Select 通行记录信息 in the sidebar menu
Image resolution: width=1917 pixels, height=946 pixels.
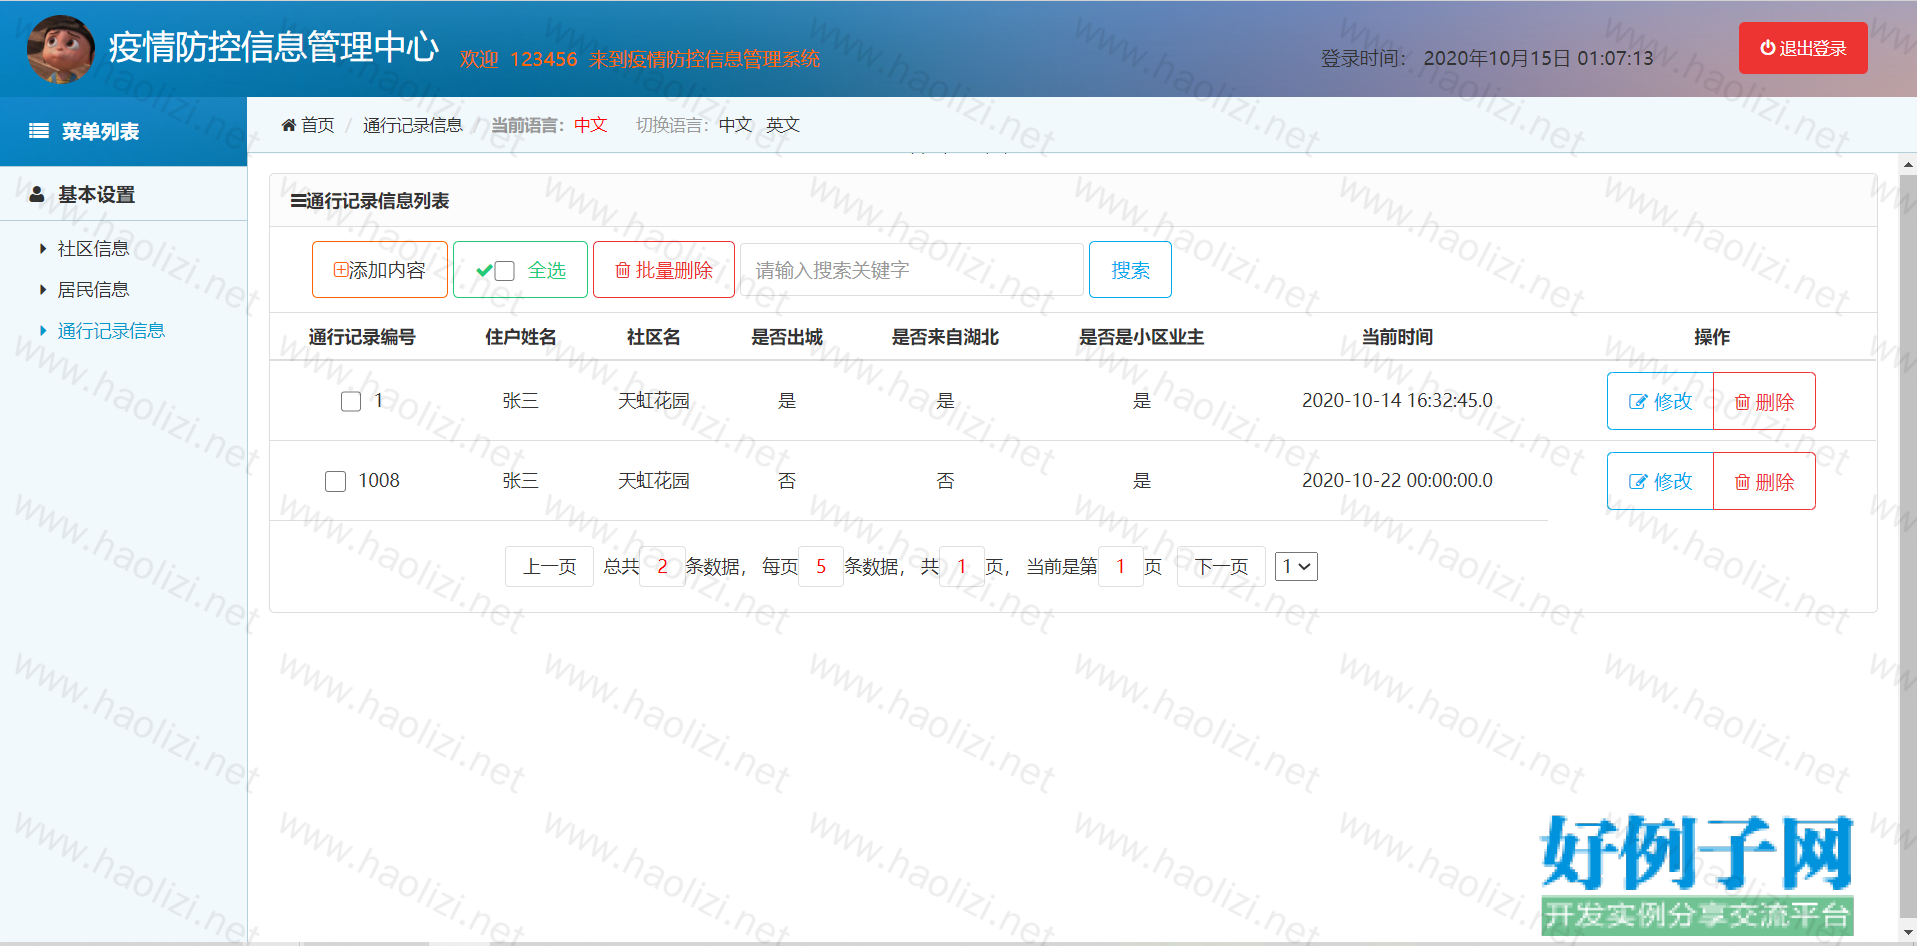[x=111, y=331]
